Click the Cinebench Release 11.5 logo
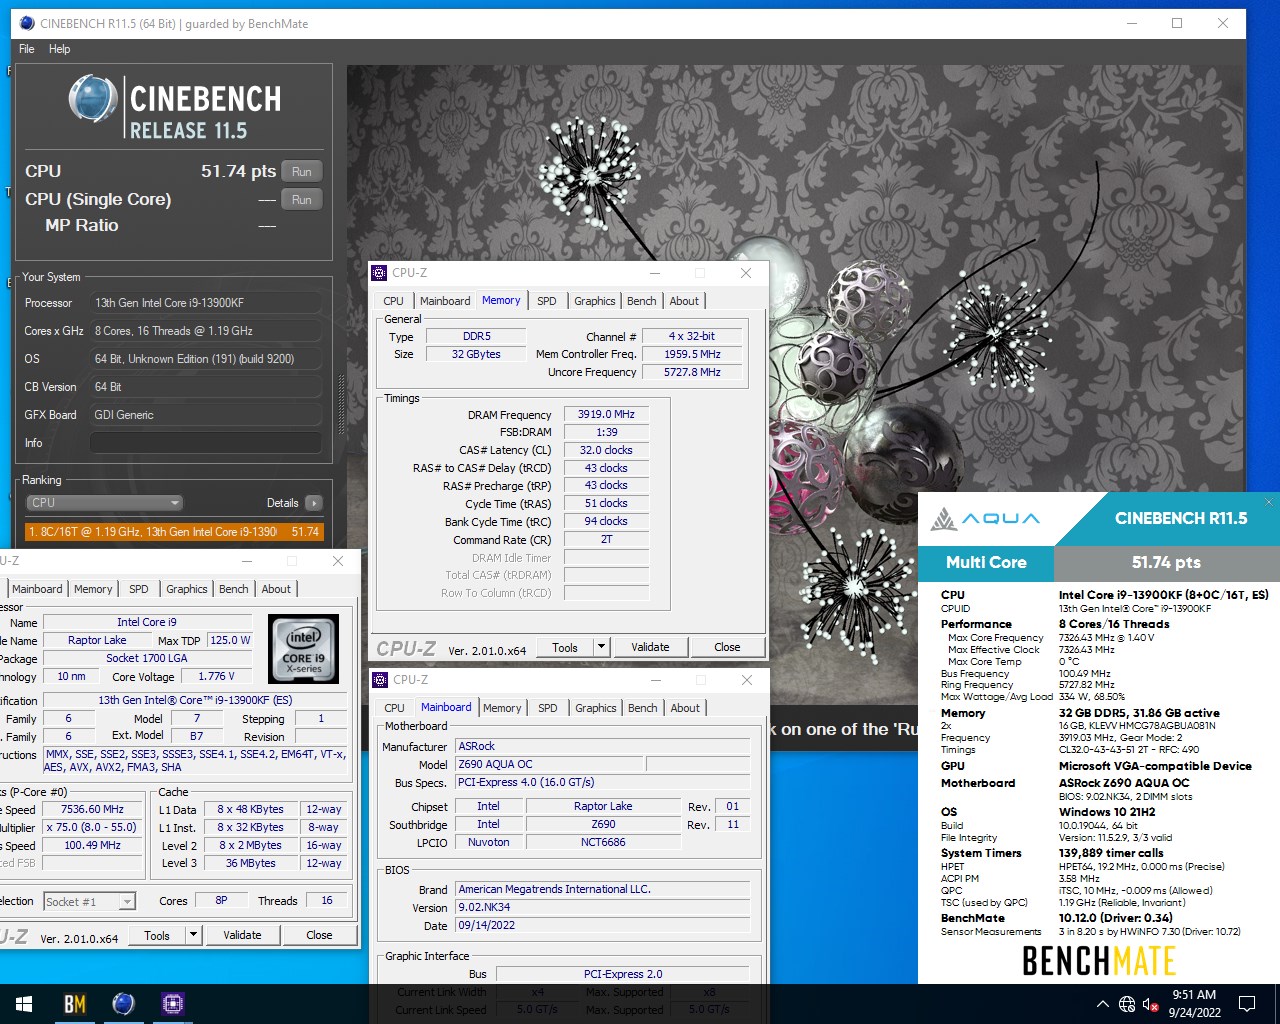The height and width of the screenshot is (1024, 1280). tap(176, 107)
